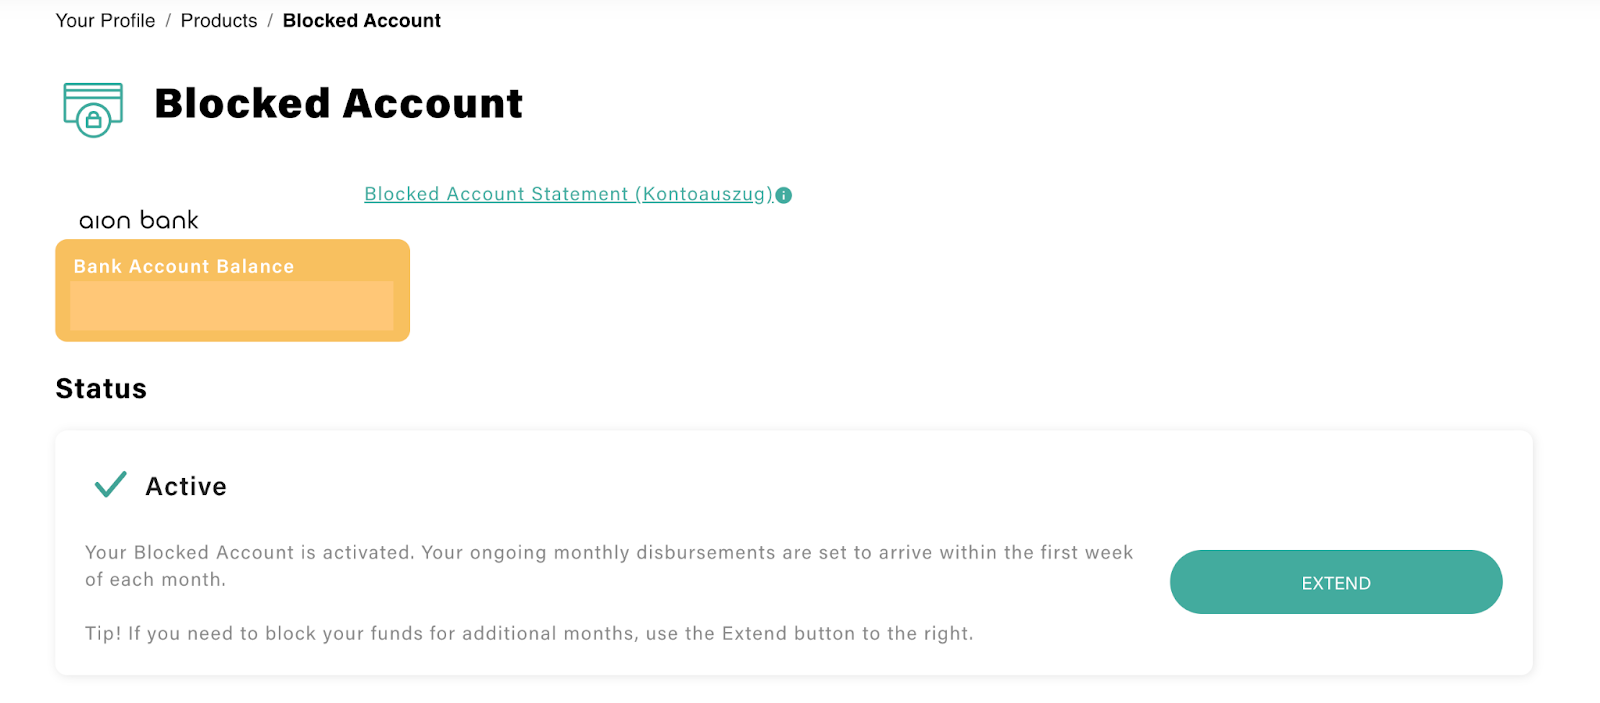The height and width of the screenshot is (703, 1600).
Task: Click the Active status label
Action: tap(186, 487)
